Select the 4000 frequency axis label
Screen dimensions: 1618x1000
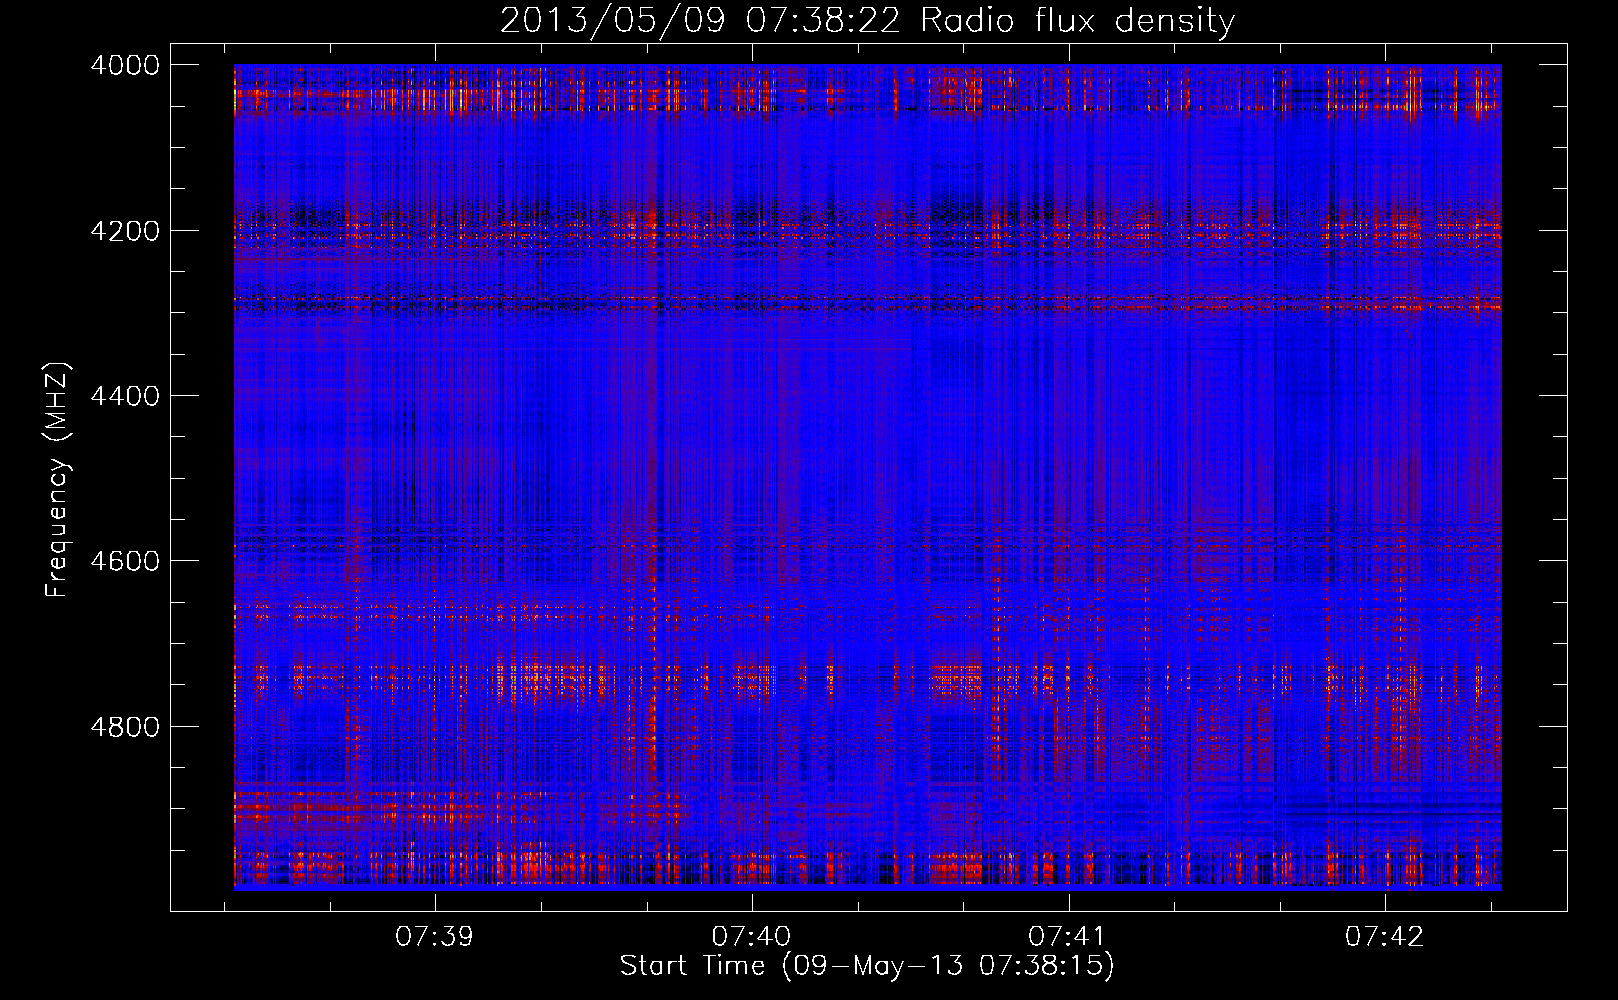pos(125,65)
